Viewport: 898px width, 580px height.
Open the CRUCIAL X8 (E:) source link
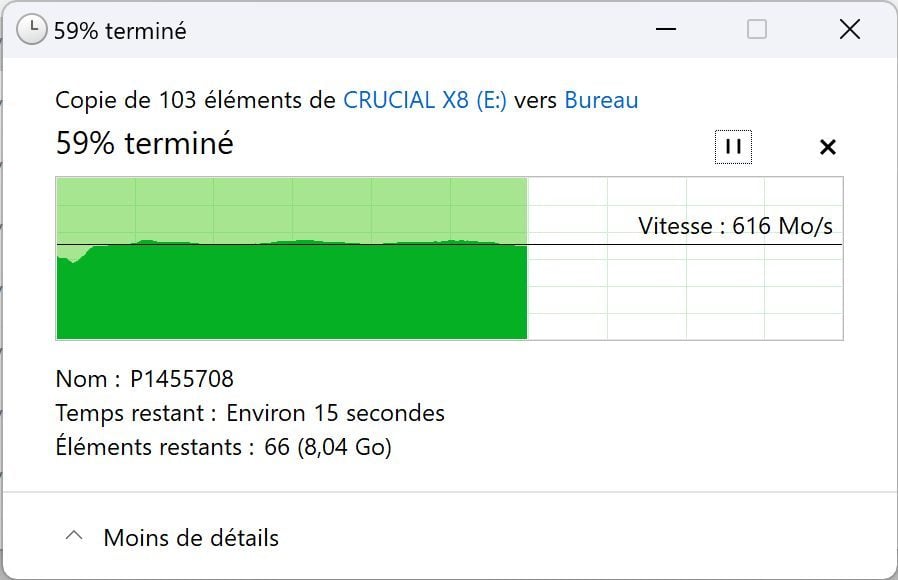click(x=425, y=100)
